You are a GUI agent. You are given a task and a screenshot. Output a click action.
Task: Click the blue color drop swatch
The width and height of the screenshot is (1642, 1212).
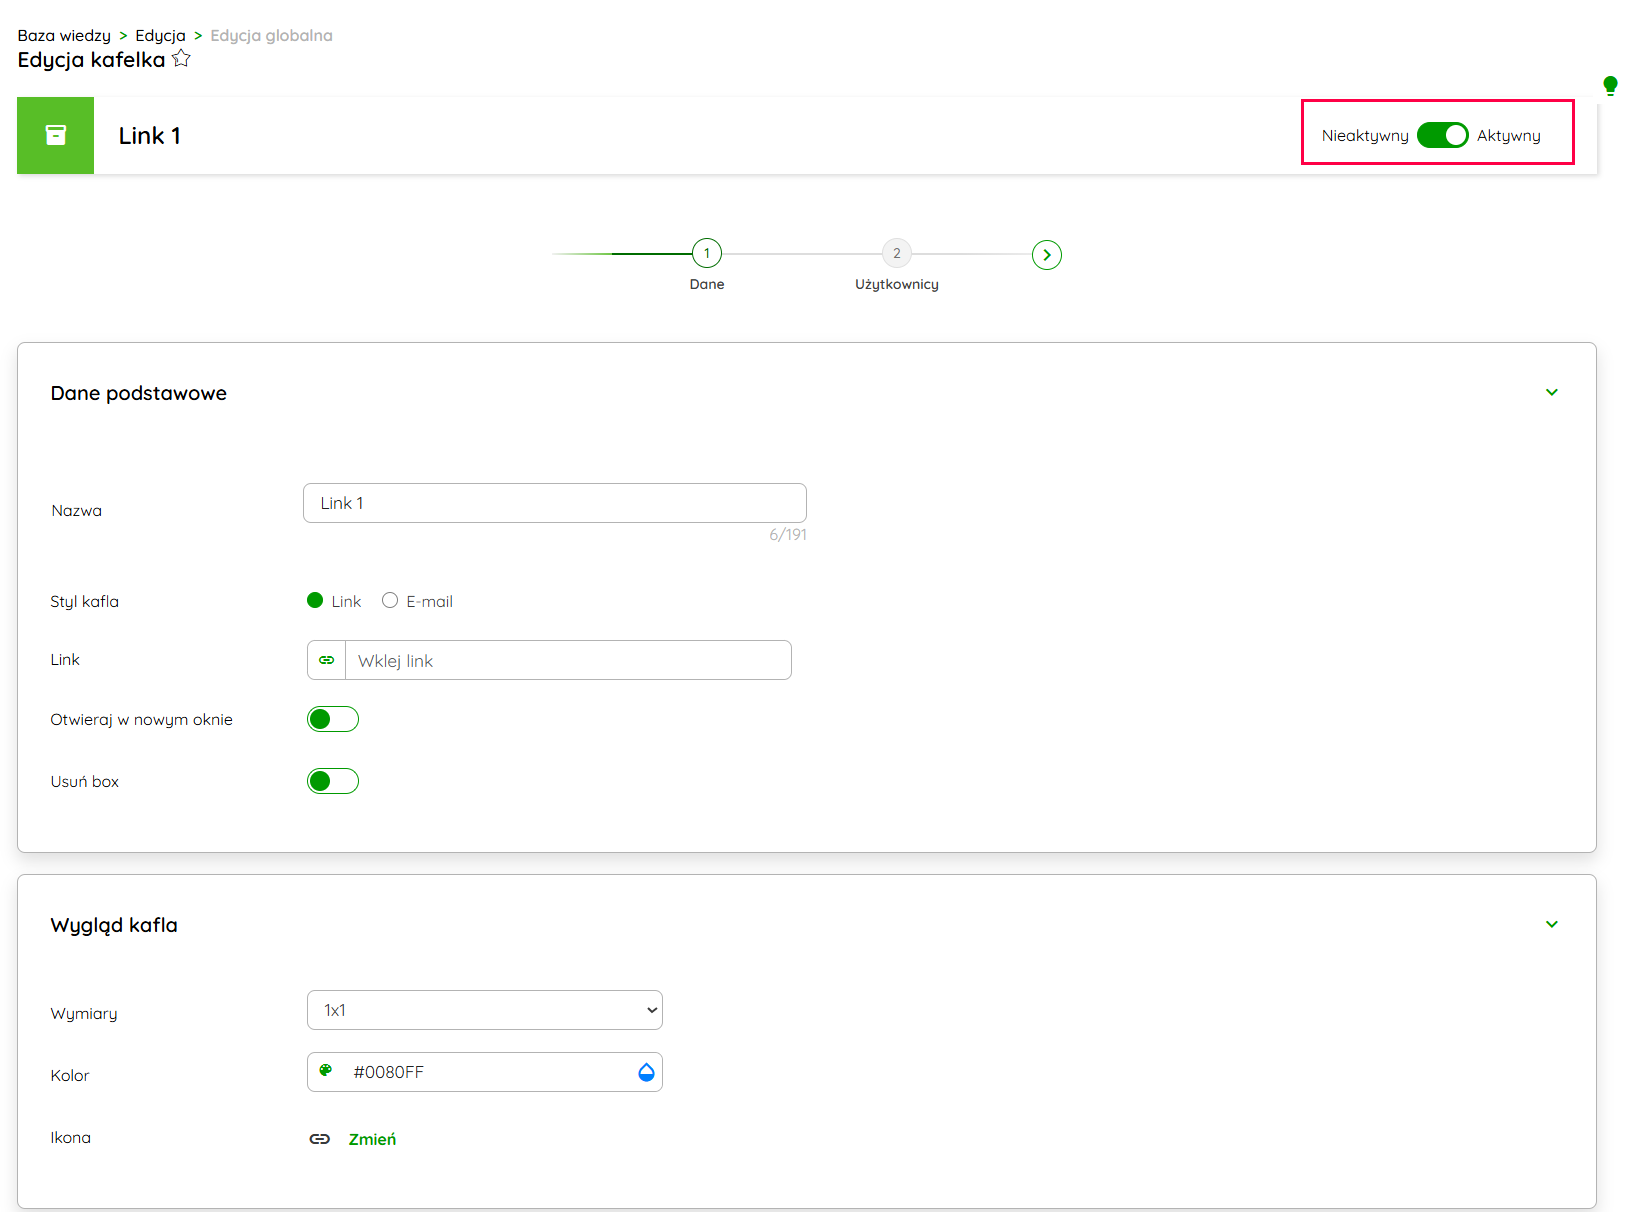pyautogui.click(x=646, y=1072)
